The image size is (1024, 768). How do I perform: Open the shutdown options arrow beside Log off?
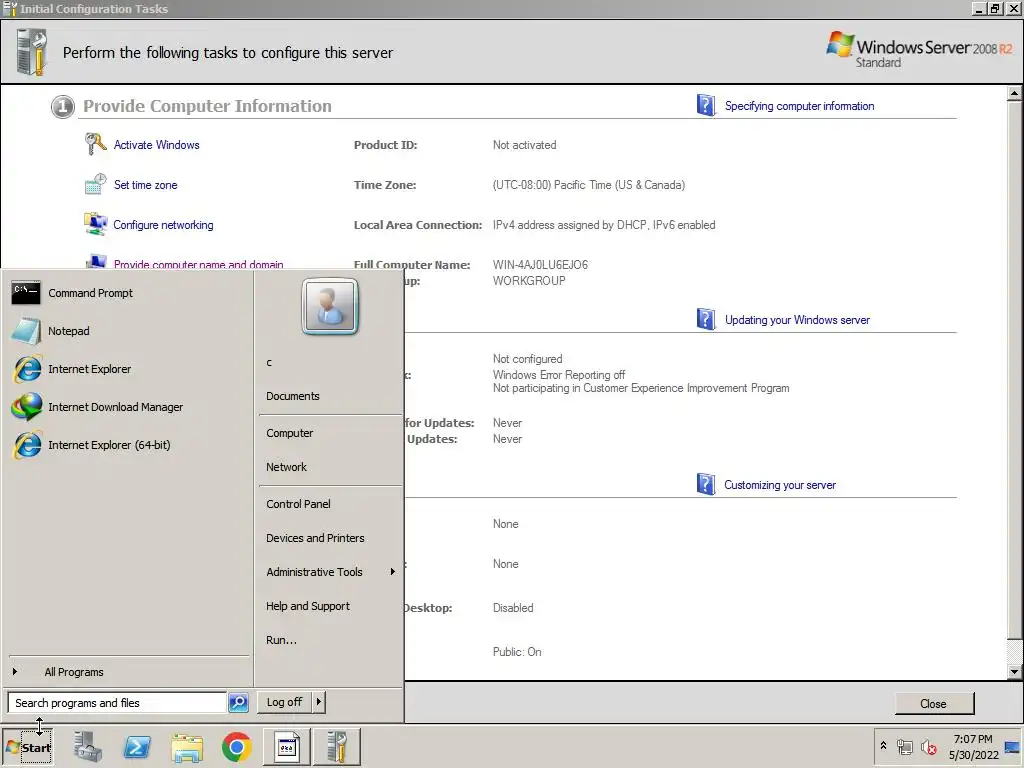(x=319, y=702)
